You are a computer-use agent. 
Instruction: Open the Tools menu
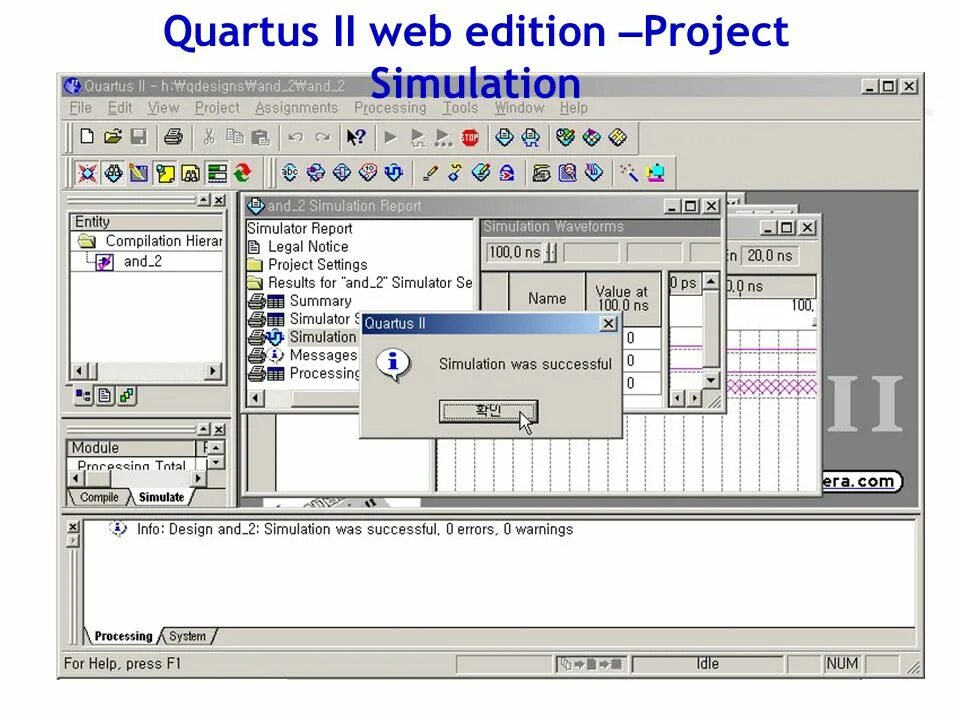point(460,108)
